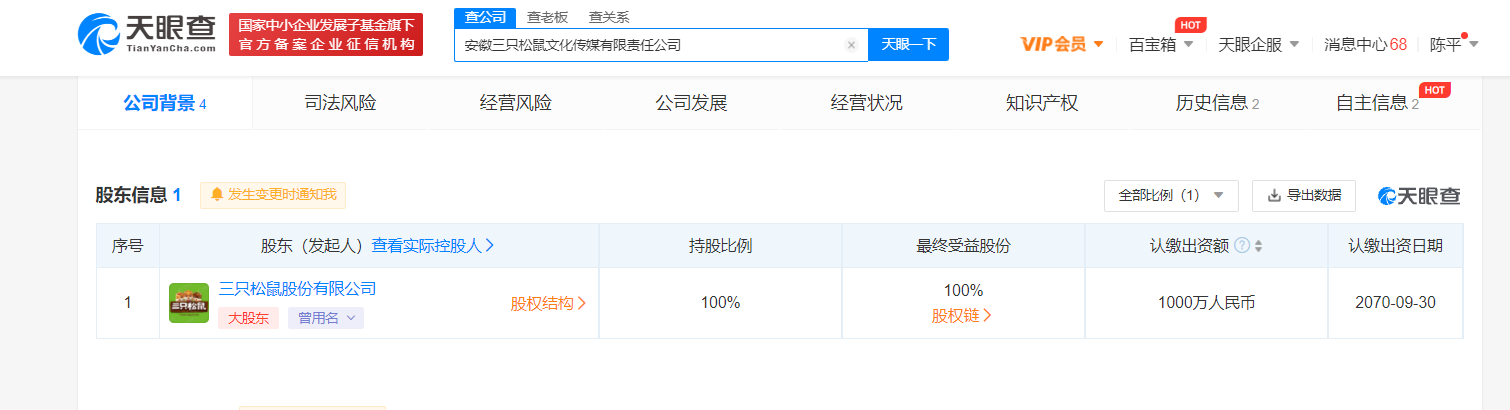
Task: Expand the 天眼企服 menu
Action: coord(1258,44)
